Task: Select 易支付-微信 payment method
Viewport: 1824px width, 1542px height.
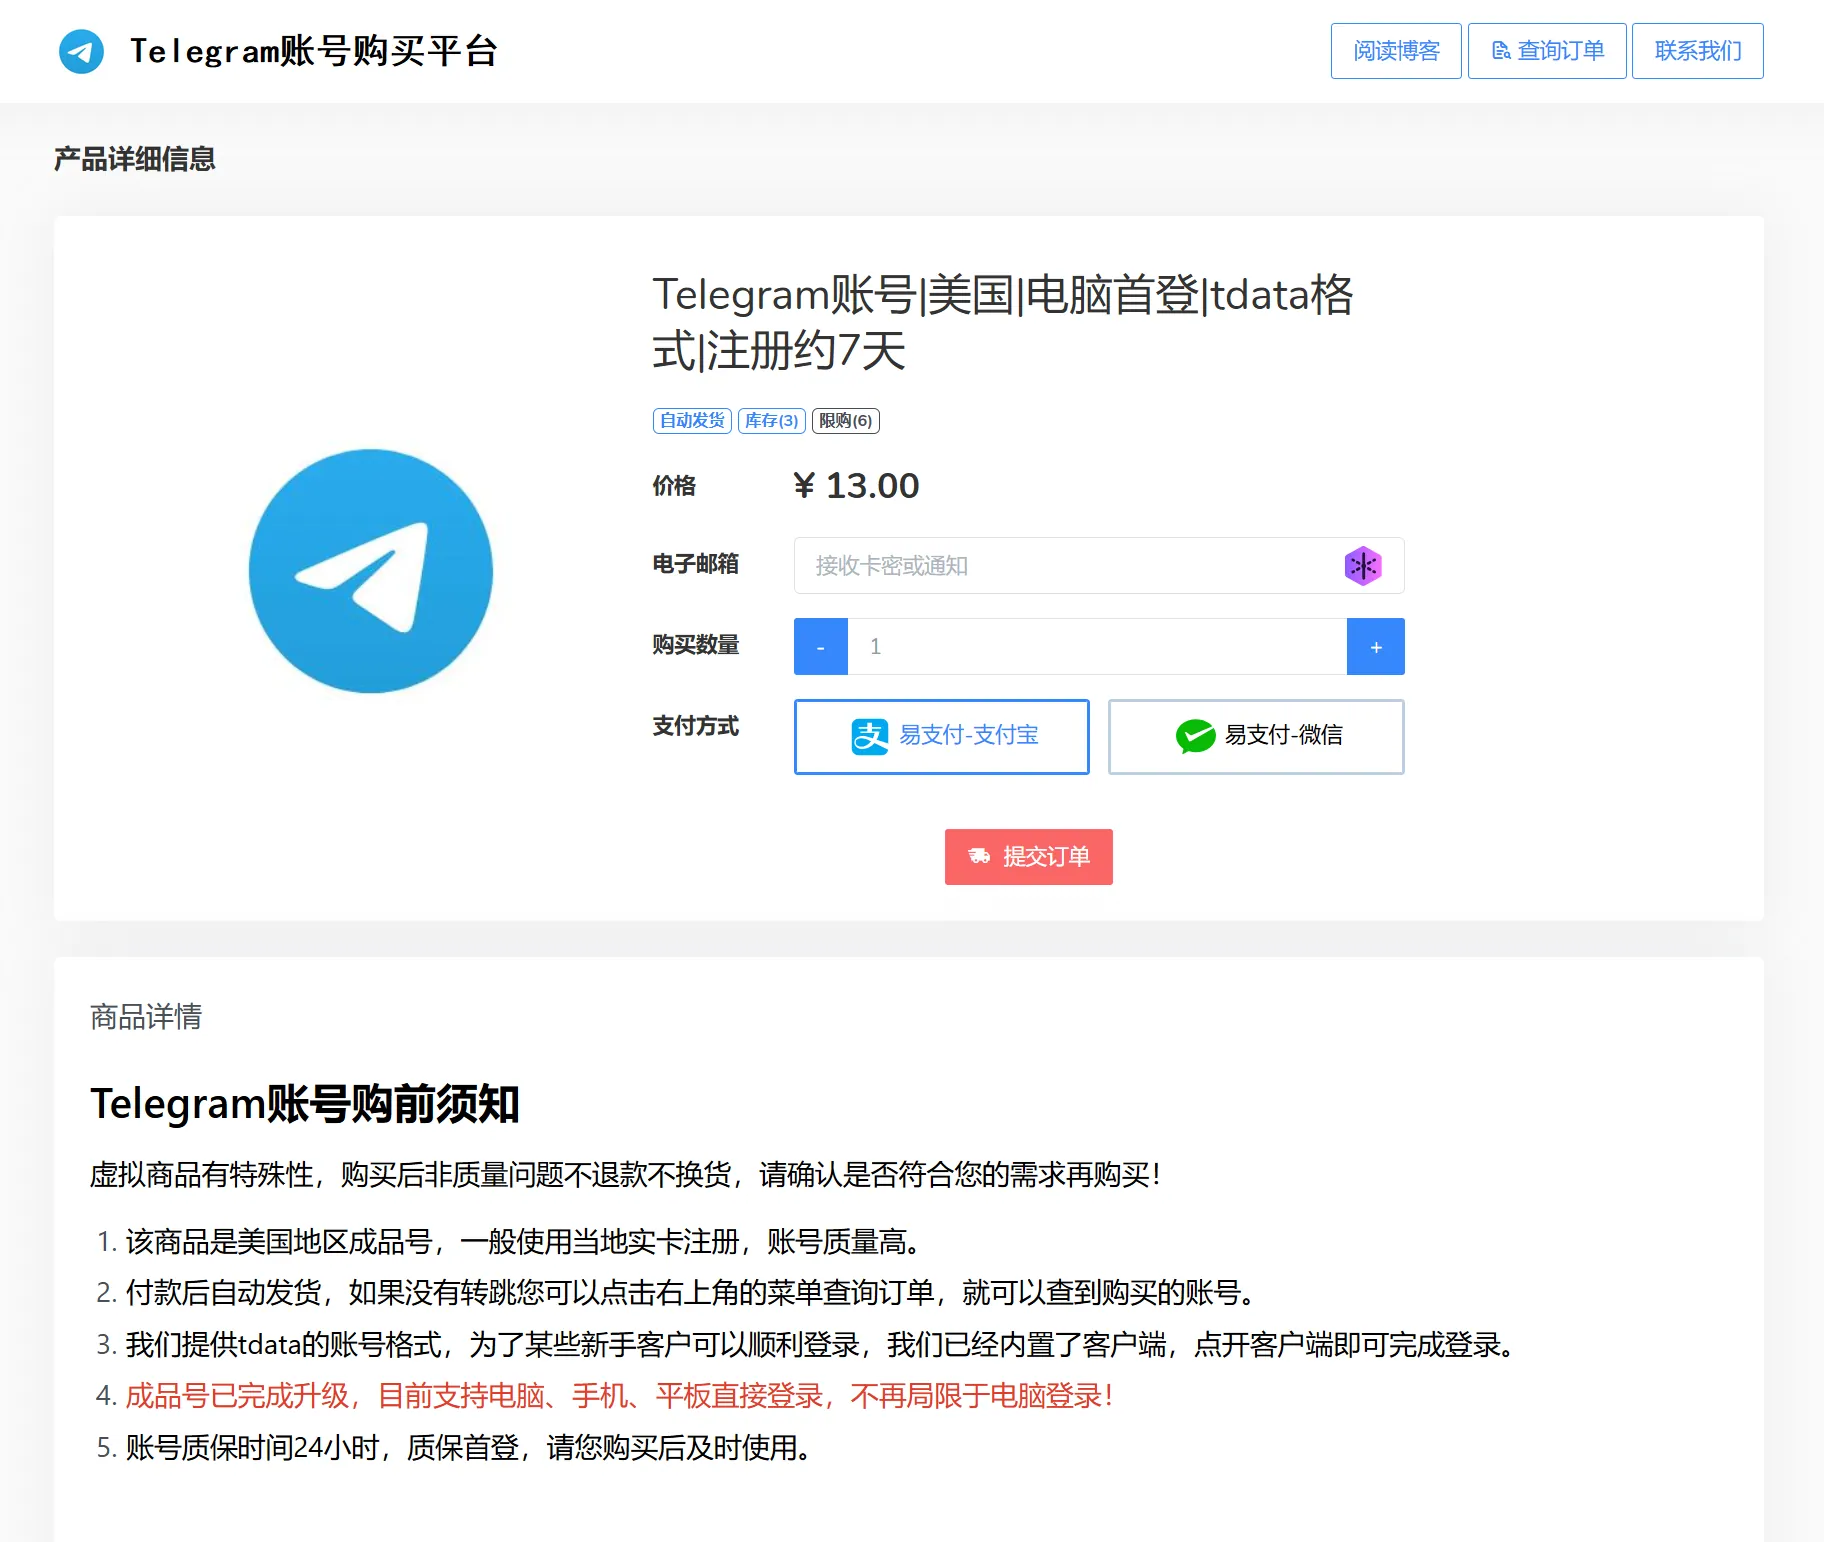Action: click(1255, 737)
